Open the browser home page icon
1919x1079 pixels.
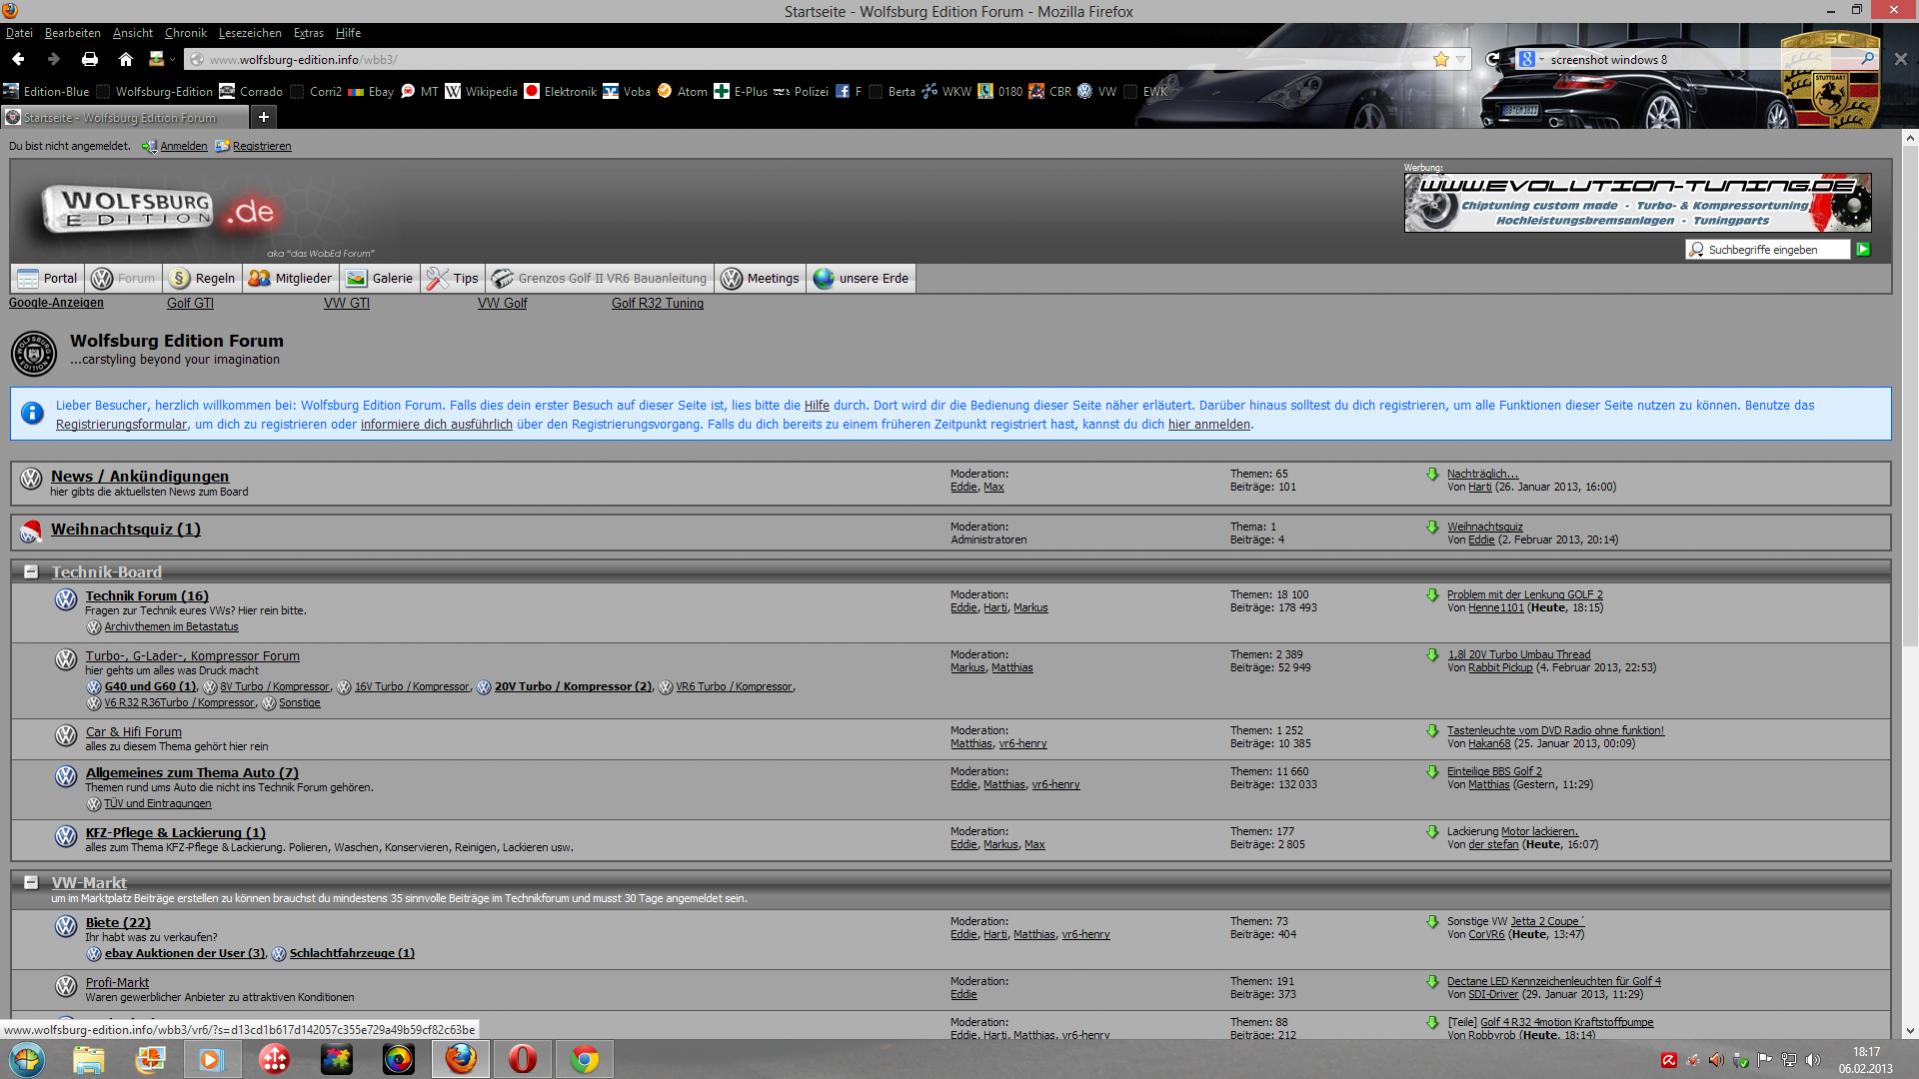pyautogui.click(x=125, y=59)
